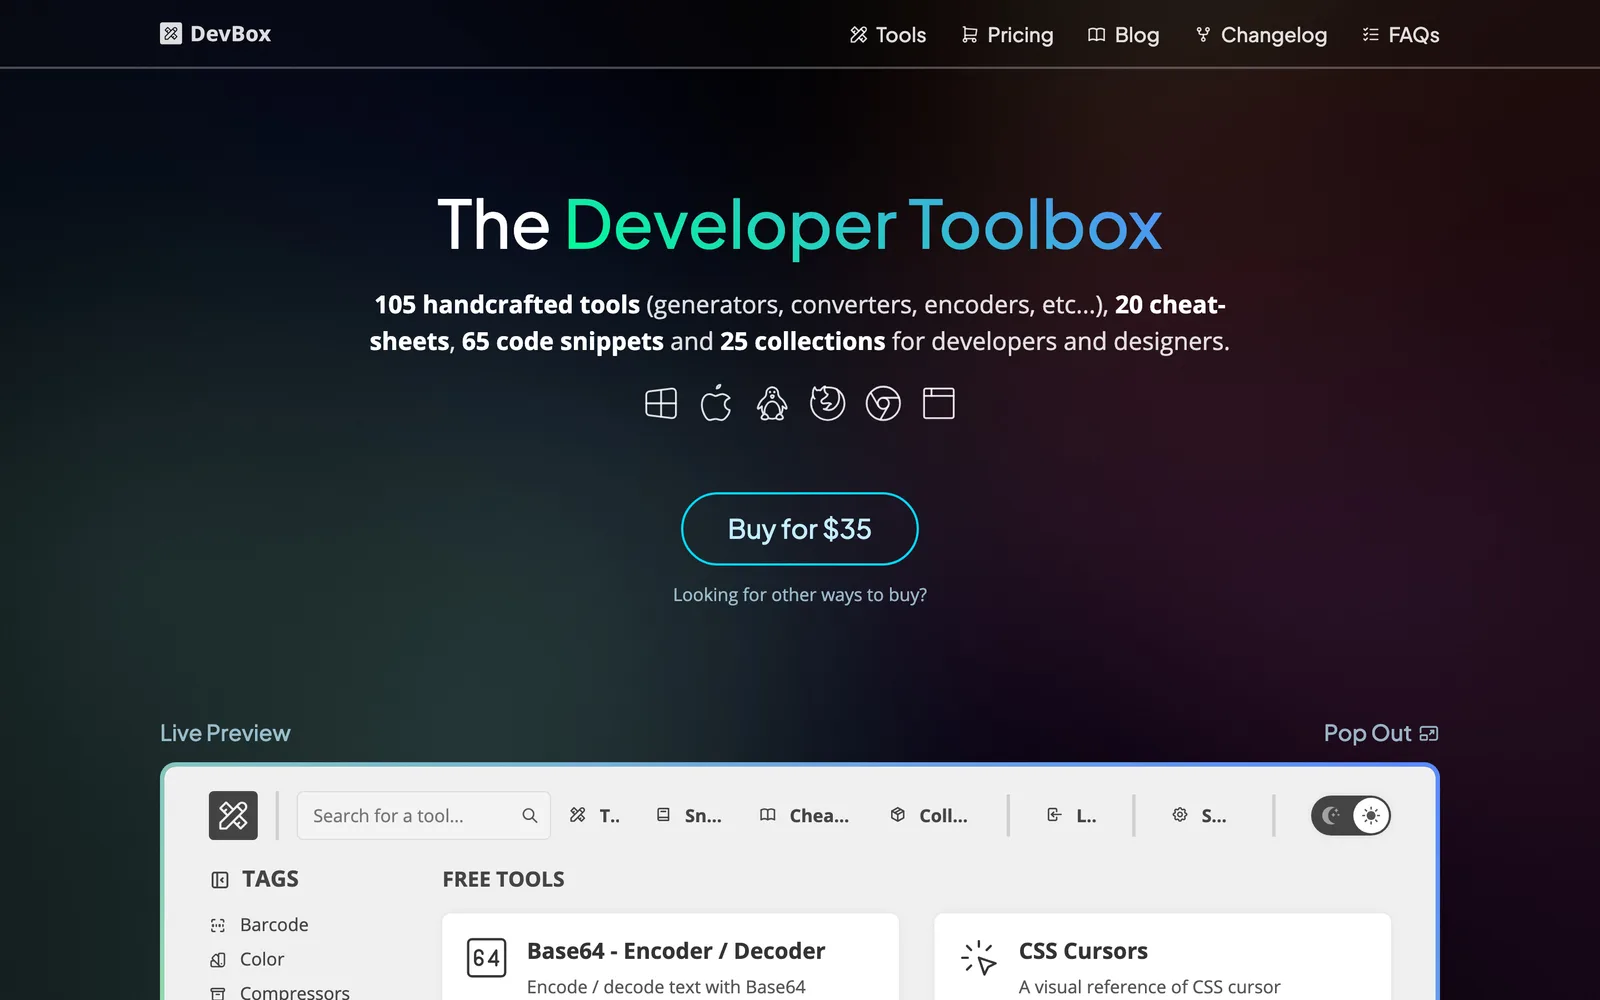Viewport: 1600px width, 1000px height.
Task: Open Settings in the preview toolbar
Action: coord(1199,816)
